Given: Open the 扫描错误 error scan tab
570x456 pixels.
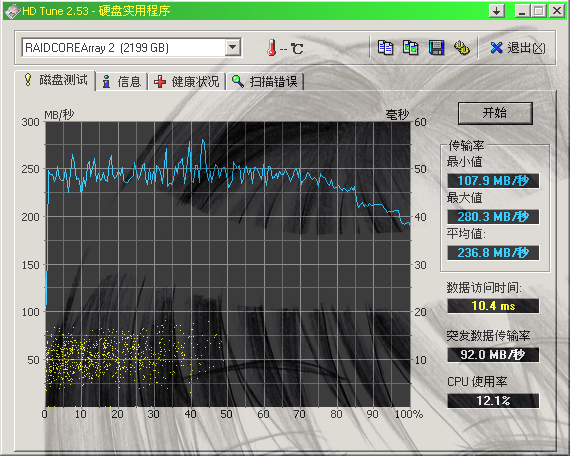Looking at the screenshot, I should 265,81.
